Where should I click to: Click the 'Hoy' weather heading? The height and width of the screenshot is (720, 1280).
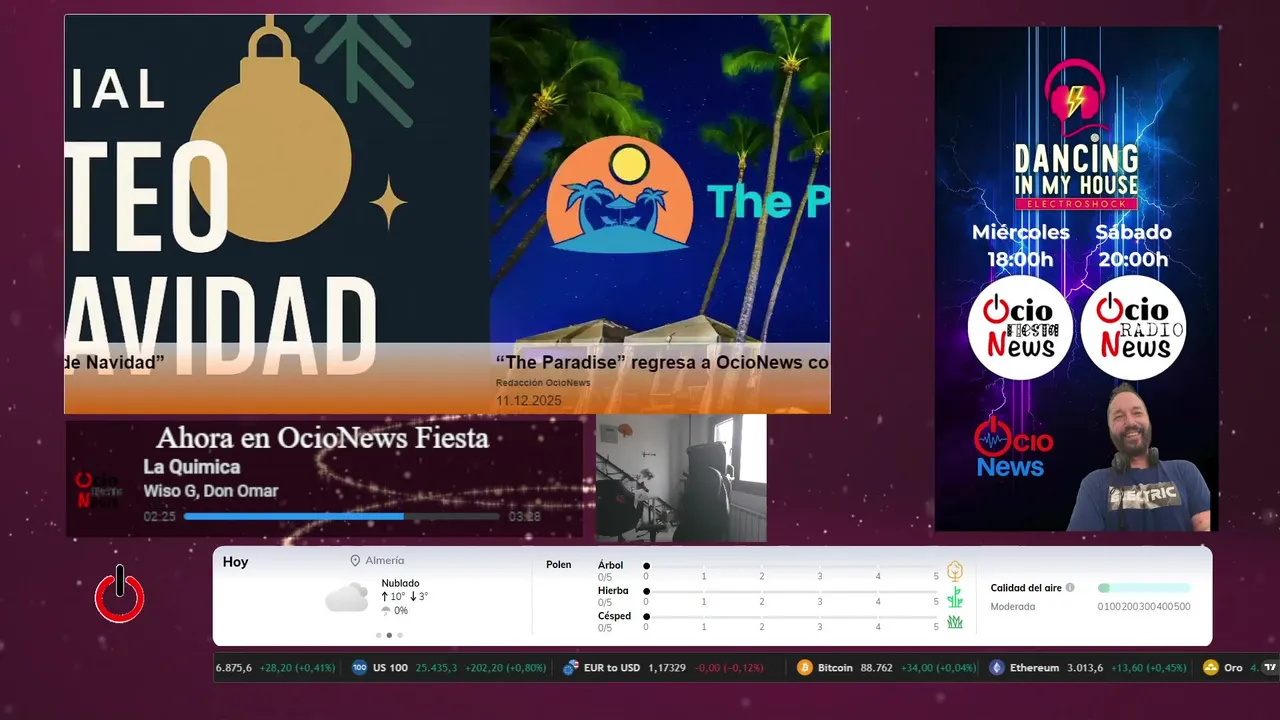(x=235, y=562)
